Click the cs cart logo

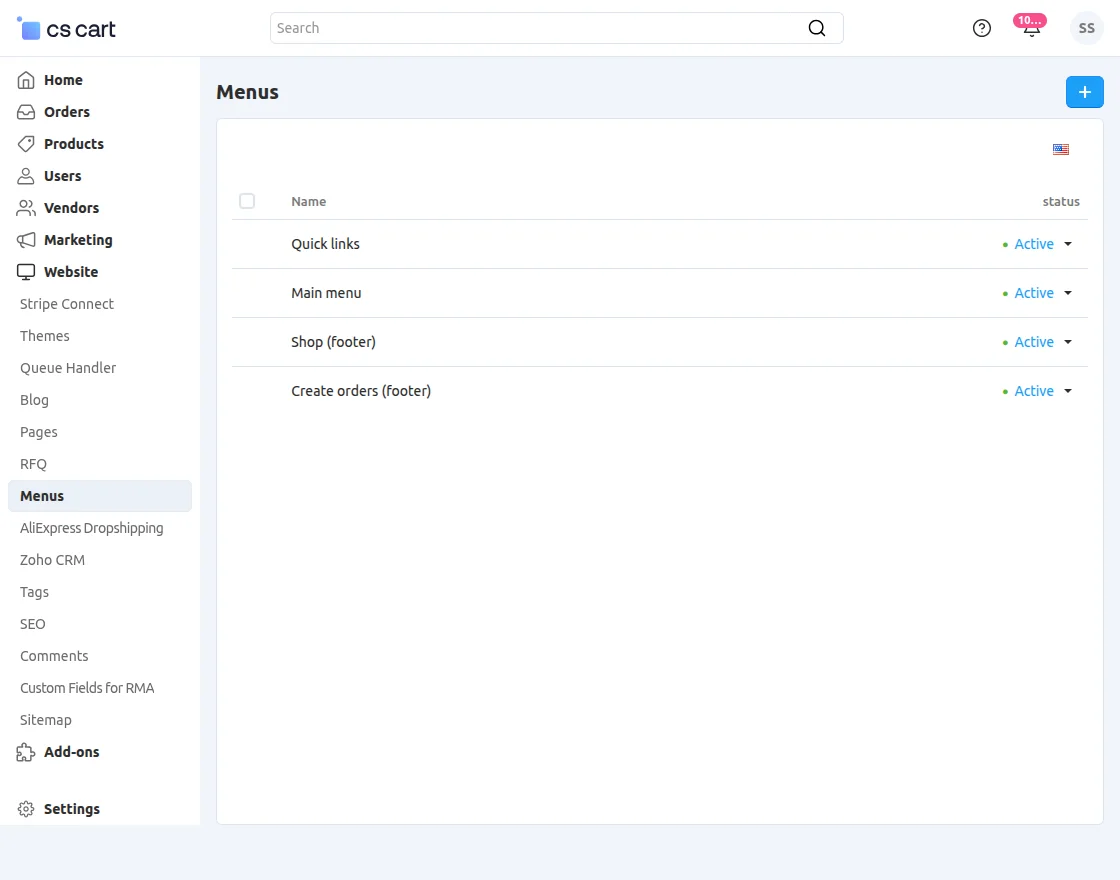(65, 28)
